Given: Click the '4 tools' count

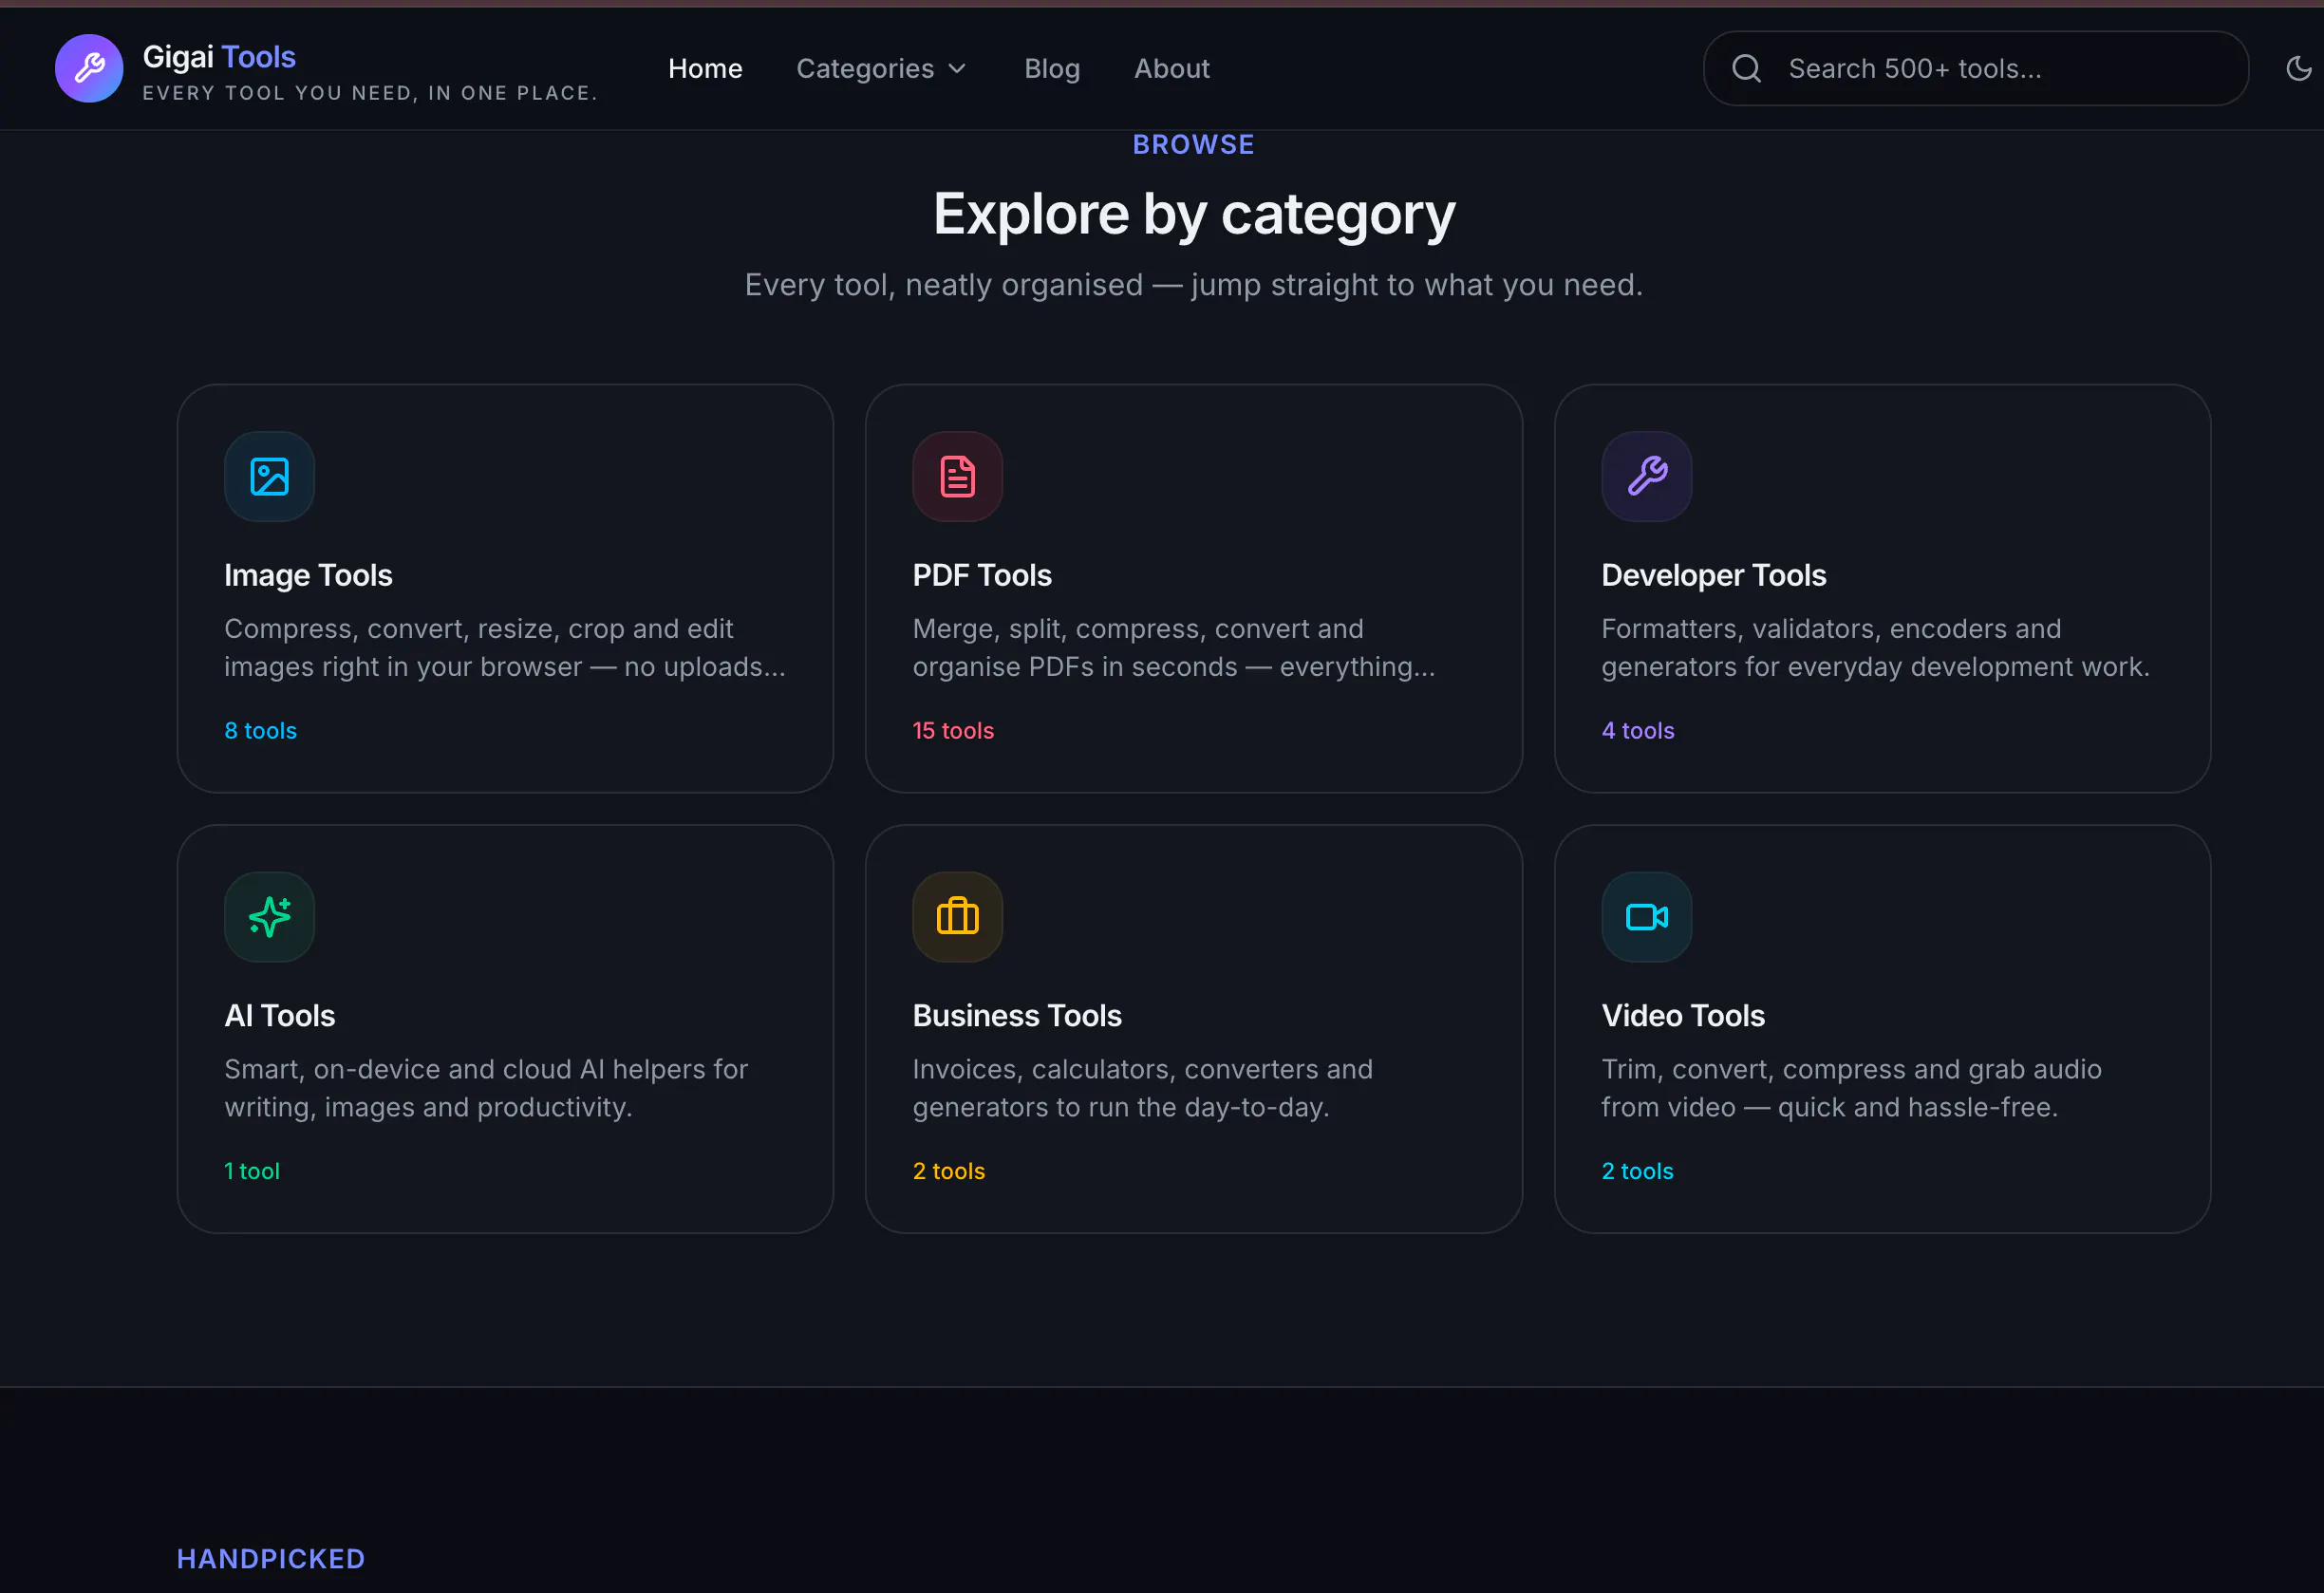Looking at the screenshot, I should coord(1637,730).
